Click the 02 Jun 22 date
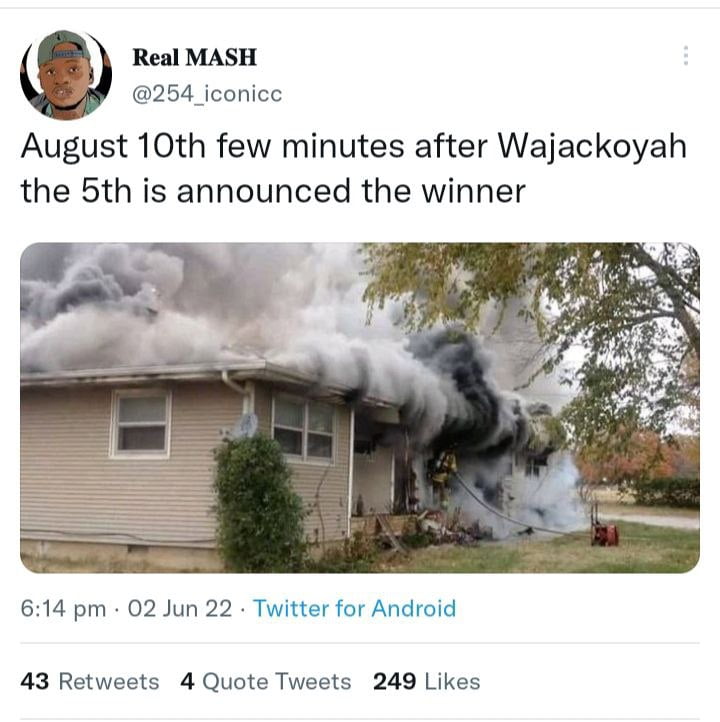This screenshot has height=722, width=720. 180,608
